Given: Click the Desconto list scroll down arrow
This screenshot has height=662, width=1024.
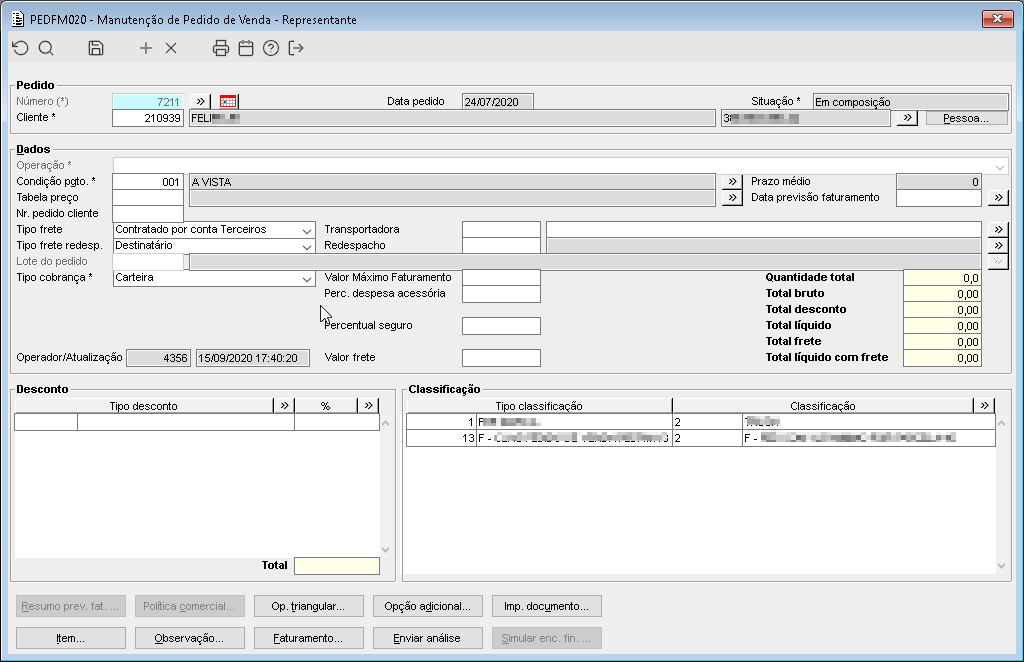Looking at the screenshot, I should point(385,550).
